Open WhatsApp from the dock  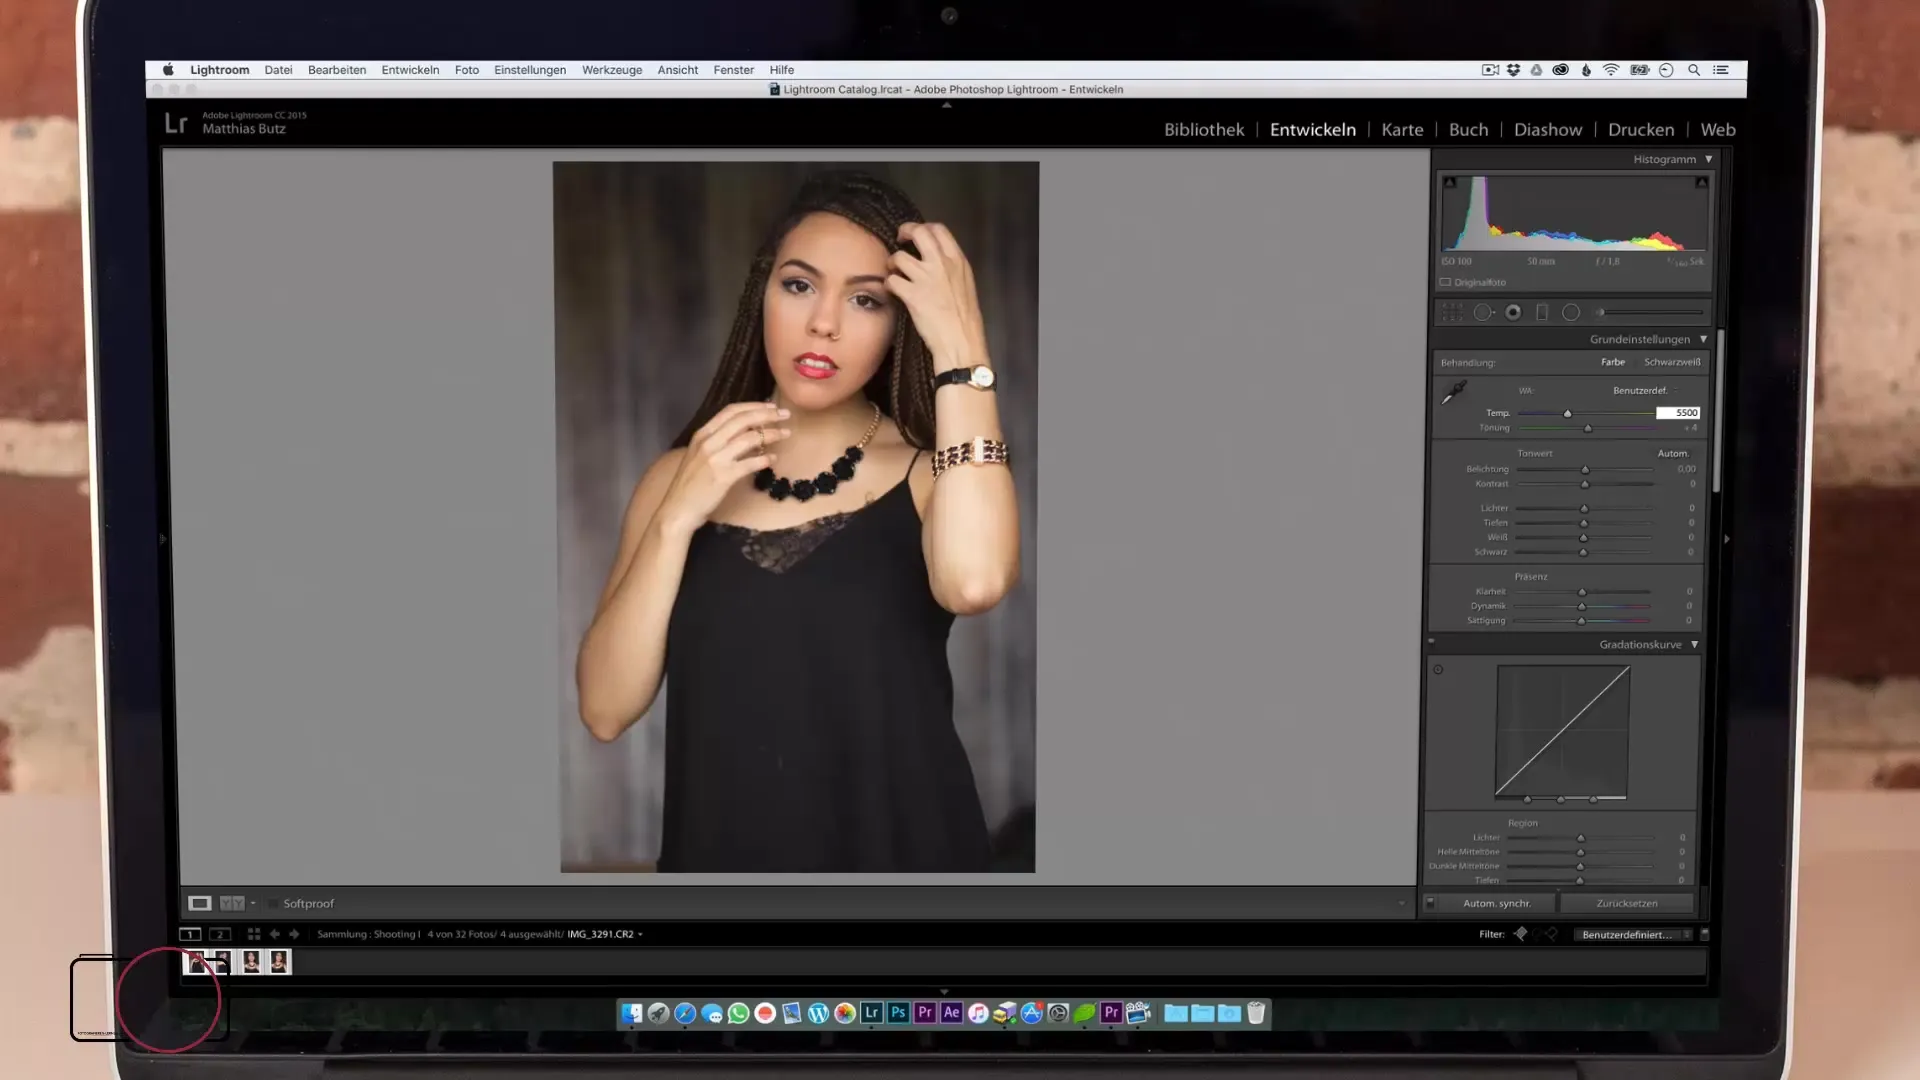tap(738, 1013)
